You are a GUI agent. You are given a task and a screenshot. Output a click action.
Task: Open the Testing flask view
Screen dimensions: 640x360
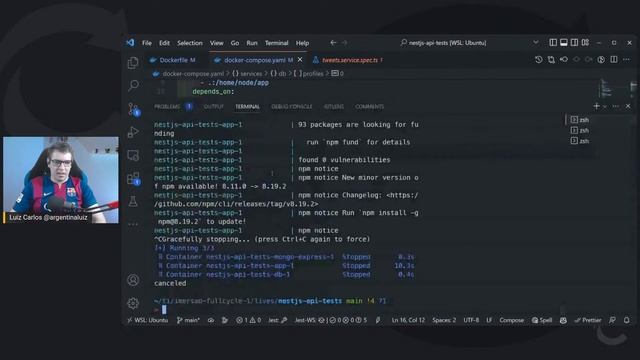133,201
